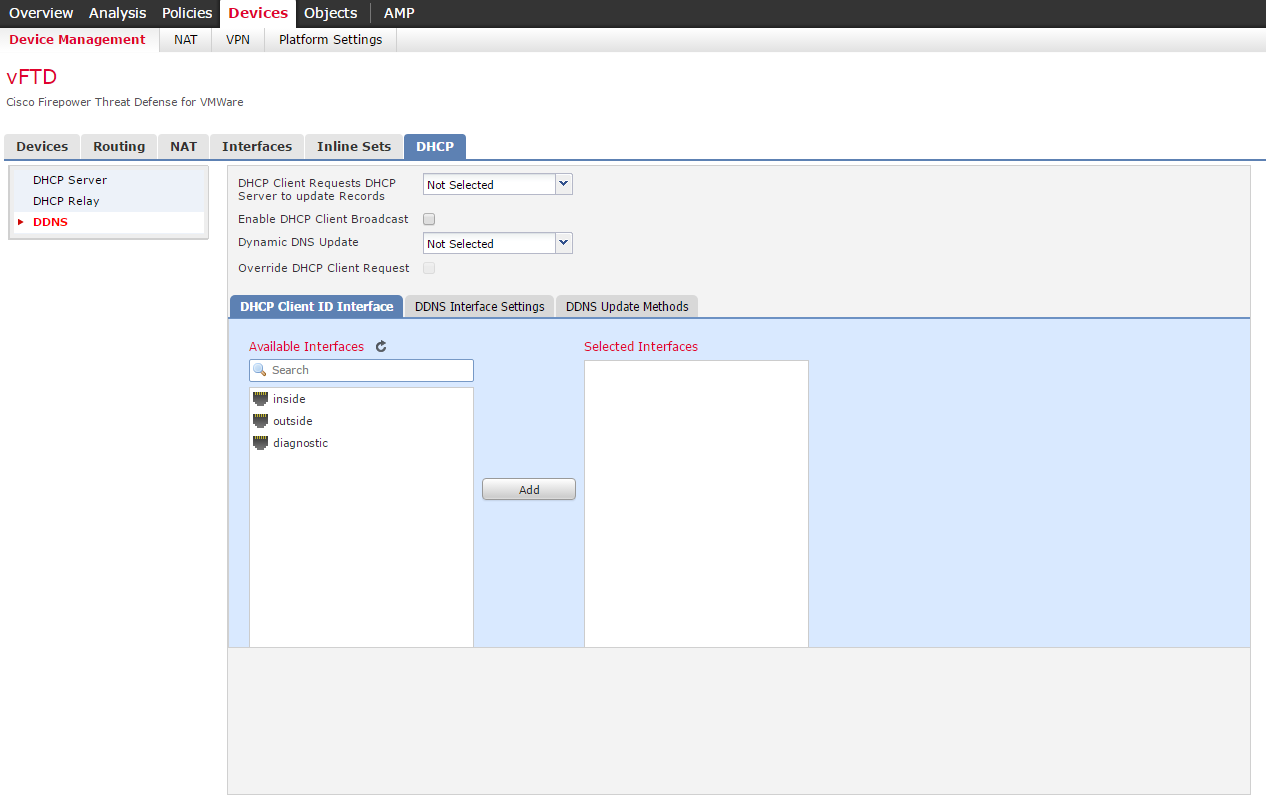Click the search magnifier icon
Image resolution: width=1266 pixels, height=804 pixels.
[260, 370]
